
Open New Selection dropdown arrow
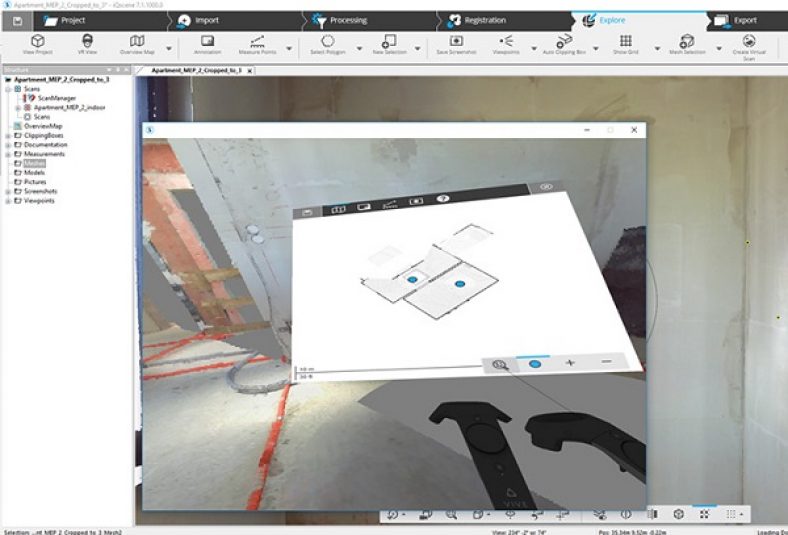[x=418, y=49]
